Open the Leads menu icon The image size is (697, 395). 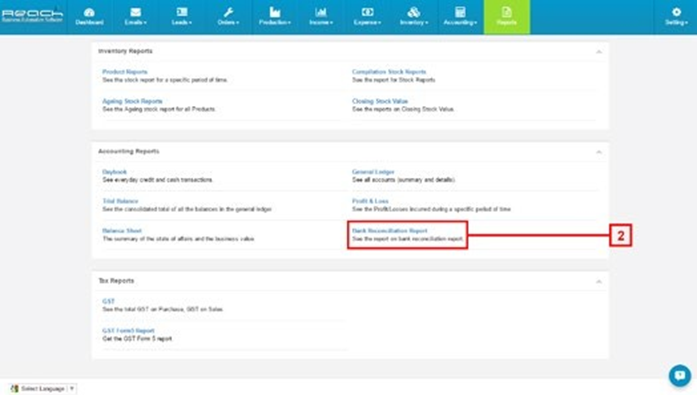click(x=182, y=17)
